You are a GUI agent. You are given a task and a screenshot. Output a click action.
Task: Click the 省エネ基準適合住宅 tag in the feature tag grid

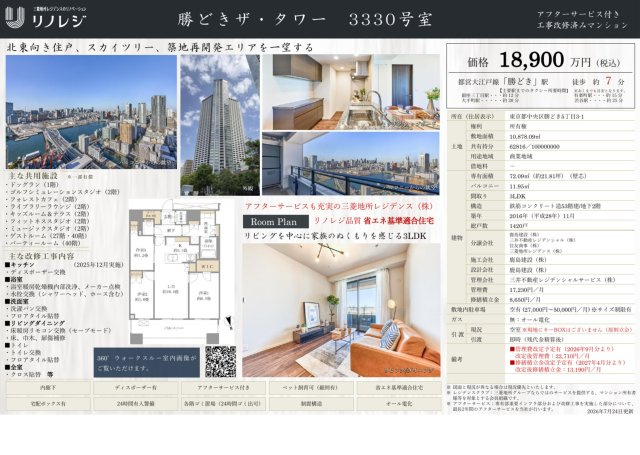[399, 388]
